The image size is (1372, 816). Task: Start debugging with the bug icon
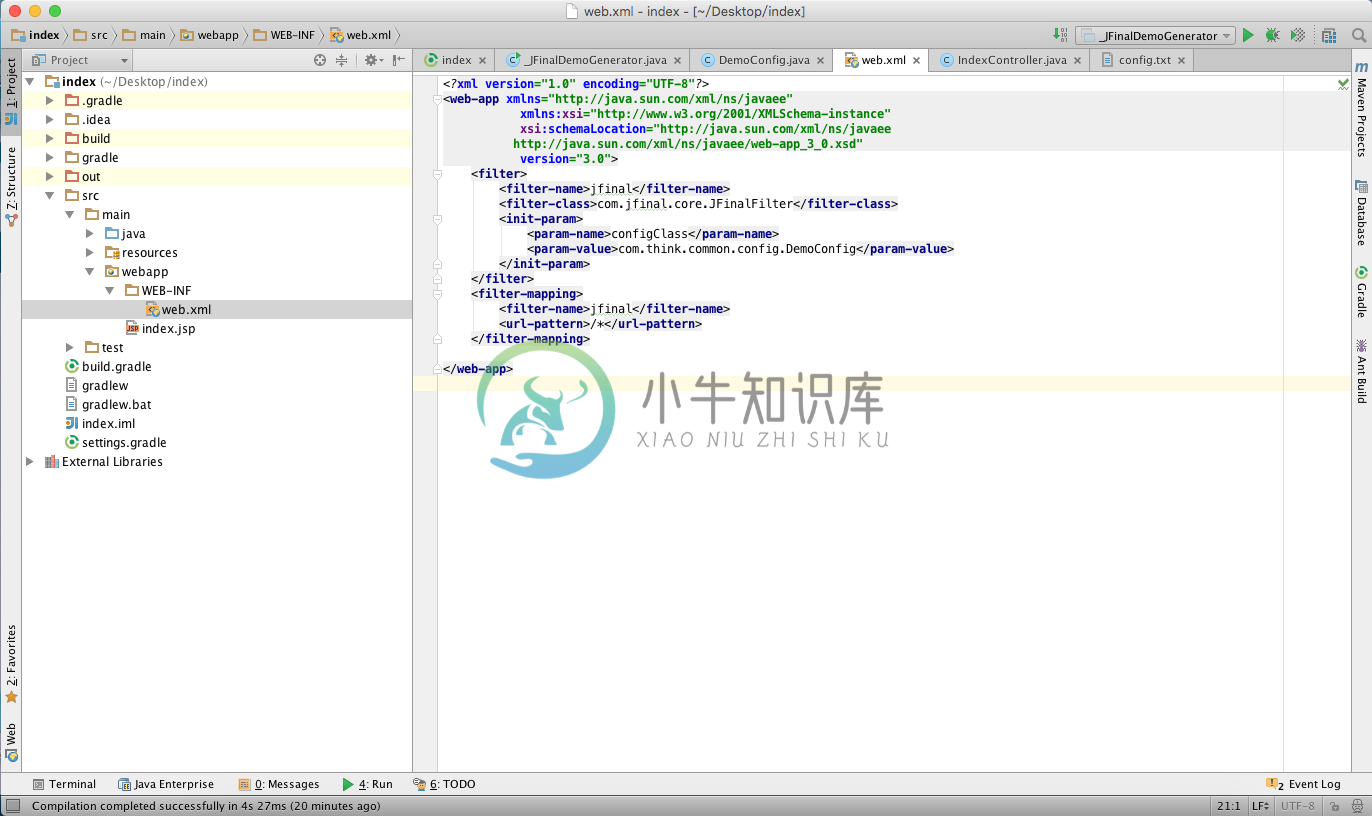[x=1272, y=35]
